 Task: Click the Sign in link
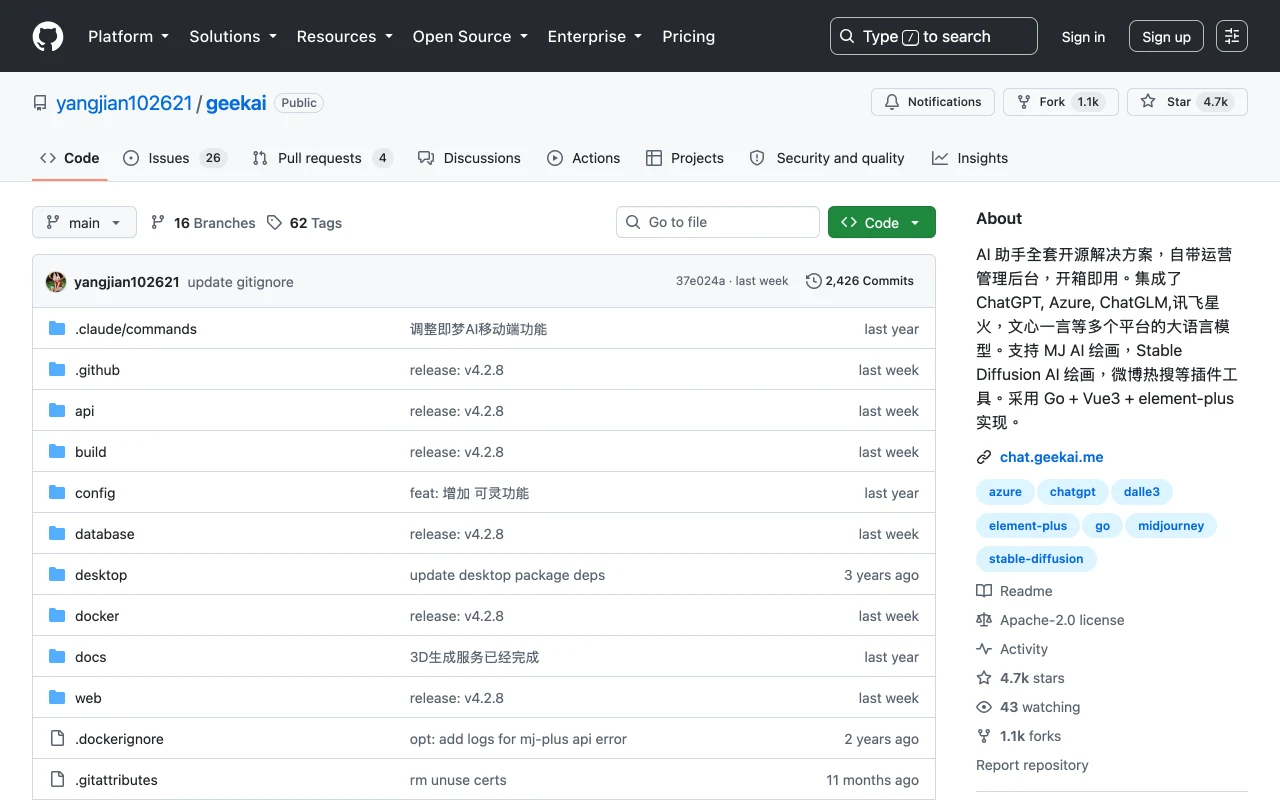click(1083, 36)
